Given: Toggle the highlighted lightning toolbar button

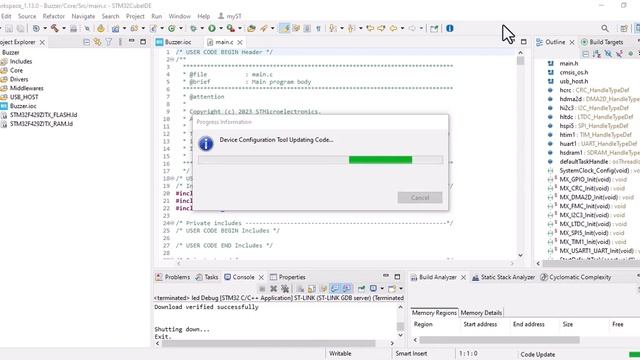Looking at the screenshot, I should pos(284,28).
